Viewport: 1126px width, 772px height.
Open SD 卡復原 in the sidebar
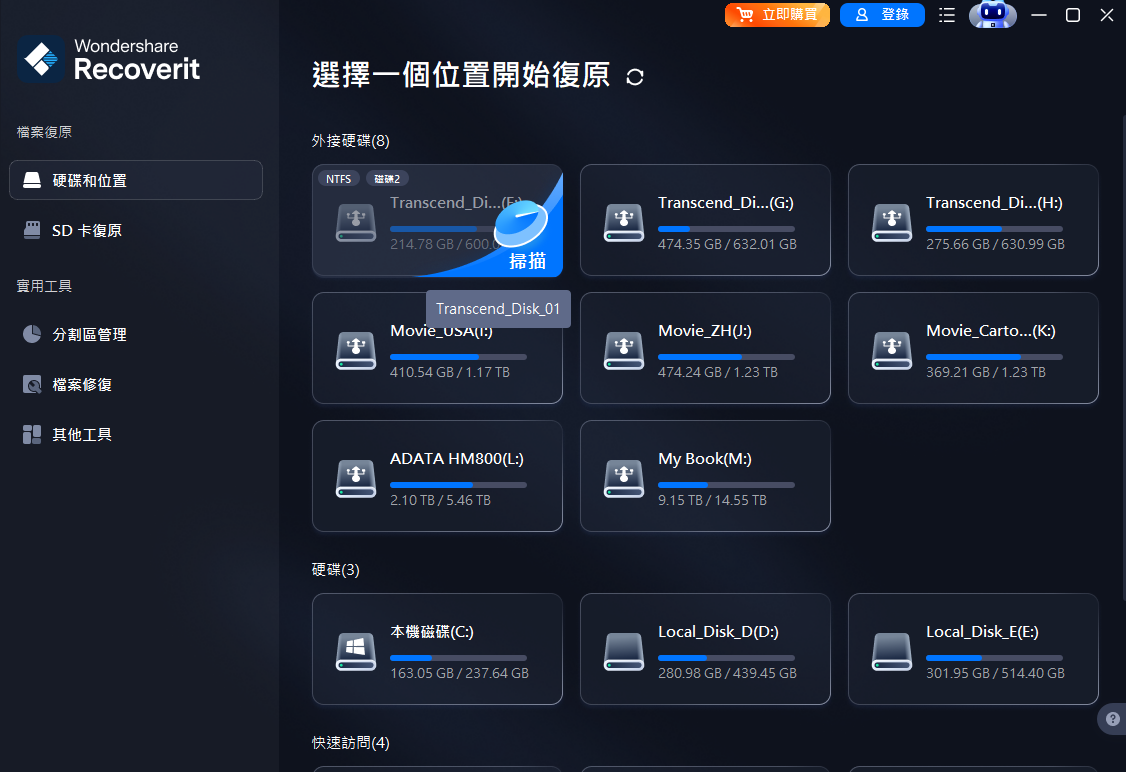[136, 231]
